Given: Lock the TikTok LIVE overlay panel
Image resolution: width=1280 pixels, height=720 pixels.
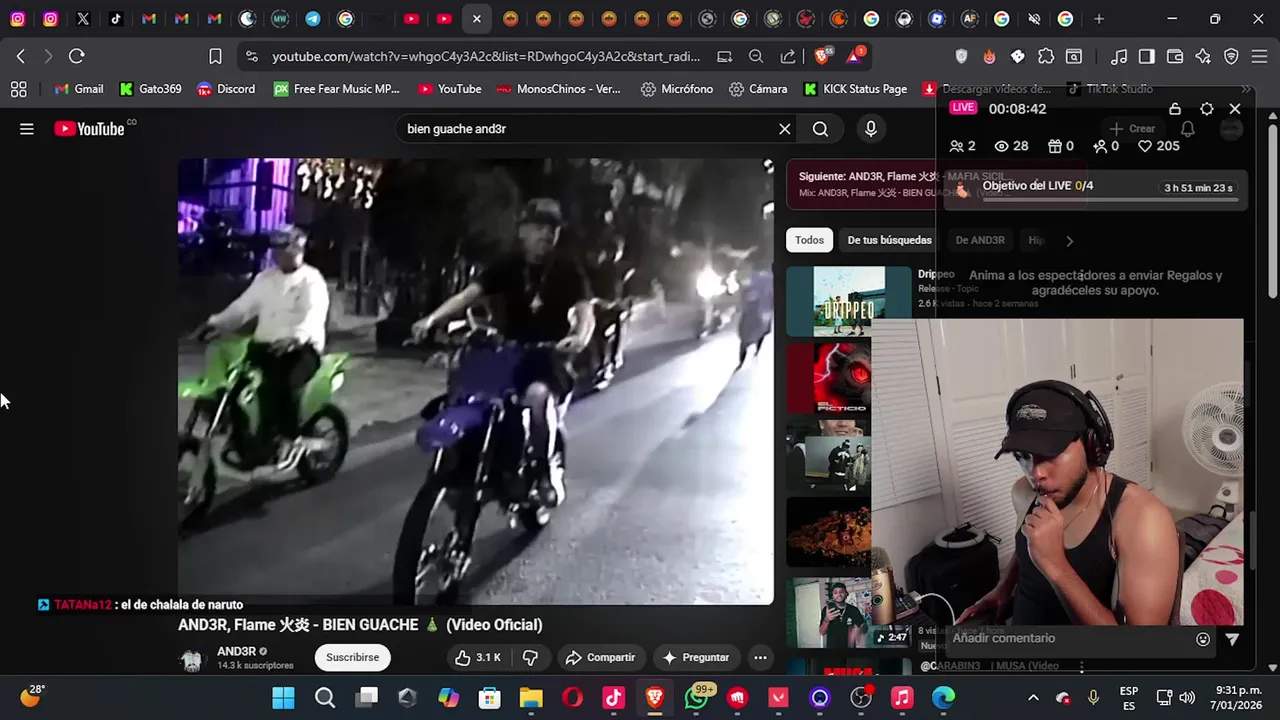Looking at the screenshot, I should click(x=1175, y=108).
